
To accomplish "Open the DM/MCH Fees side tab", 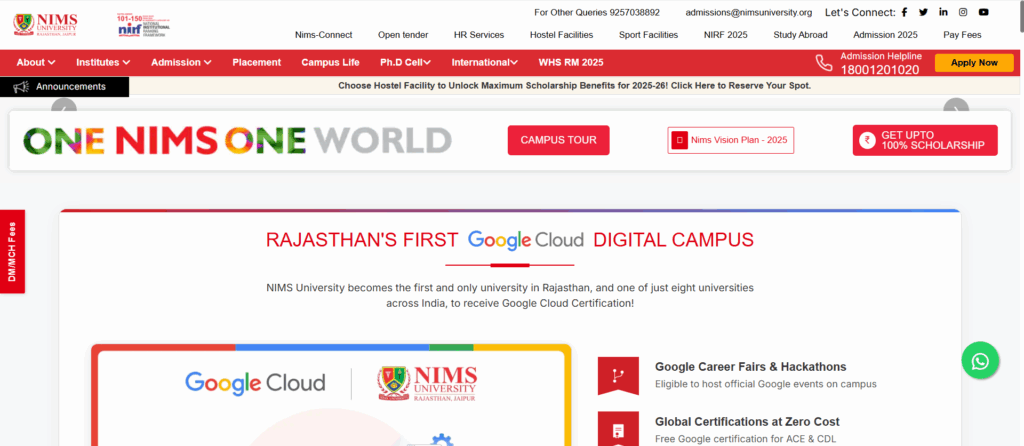I will (12, 251).
